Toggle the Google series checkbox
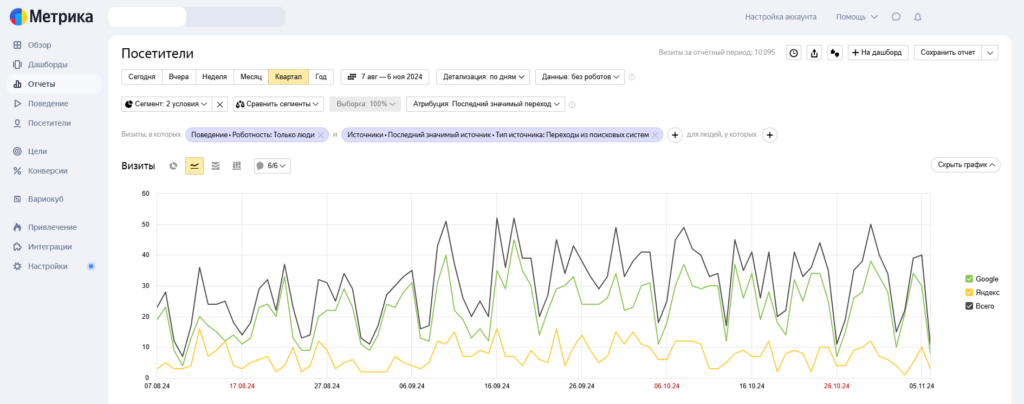 pyautogui.click(x=969, y=278)
